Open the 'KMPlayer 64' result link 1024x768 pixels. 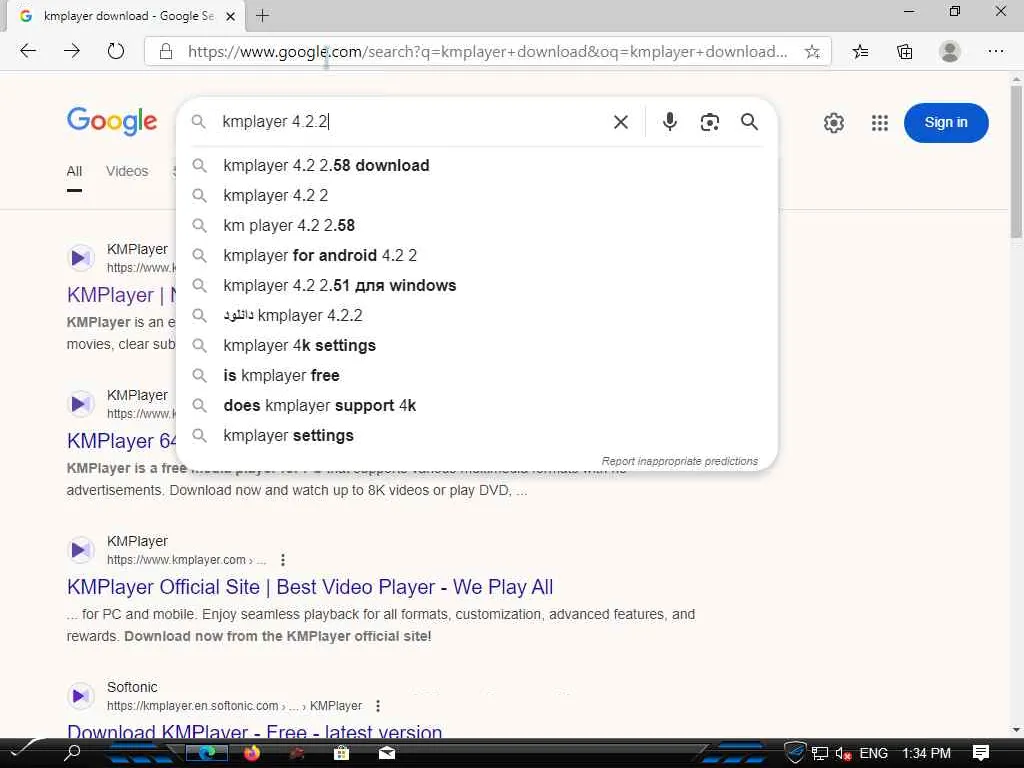(x=121, y=441)
